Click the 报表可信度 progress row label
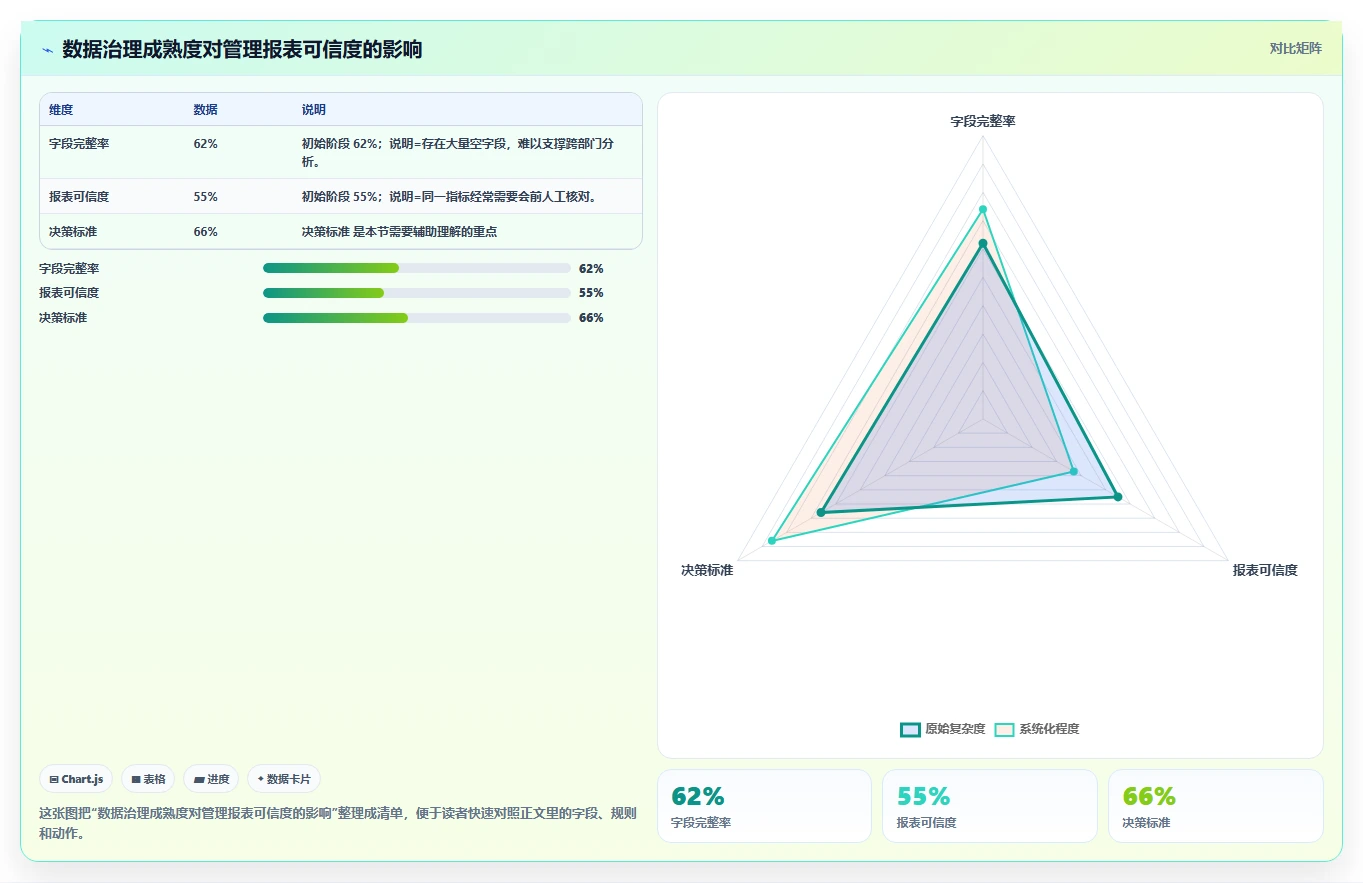The width and height of the screenshot is (1363, 883). pyautogui.click(x=69, y=293)
